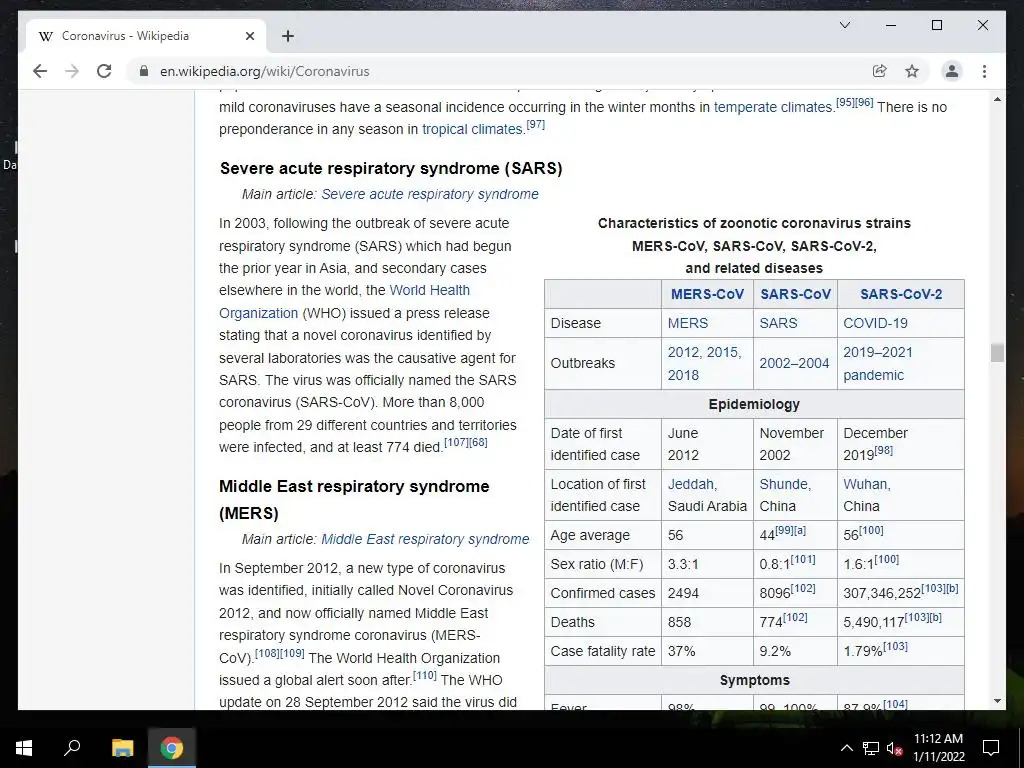This screenshot has width=1024, height=768.
Task: Click the Symptoms table section header
Action: pyautogui.click(x=754, y=680)
